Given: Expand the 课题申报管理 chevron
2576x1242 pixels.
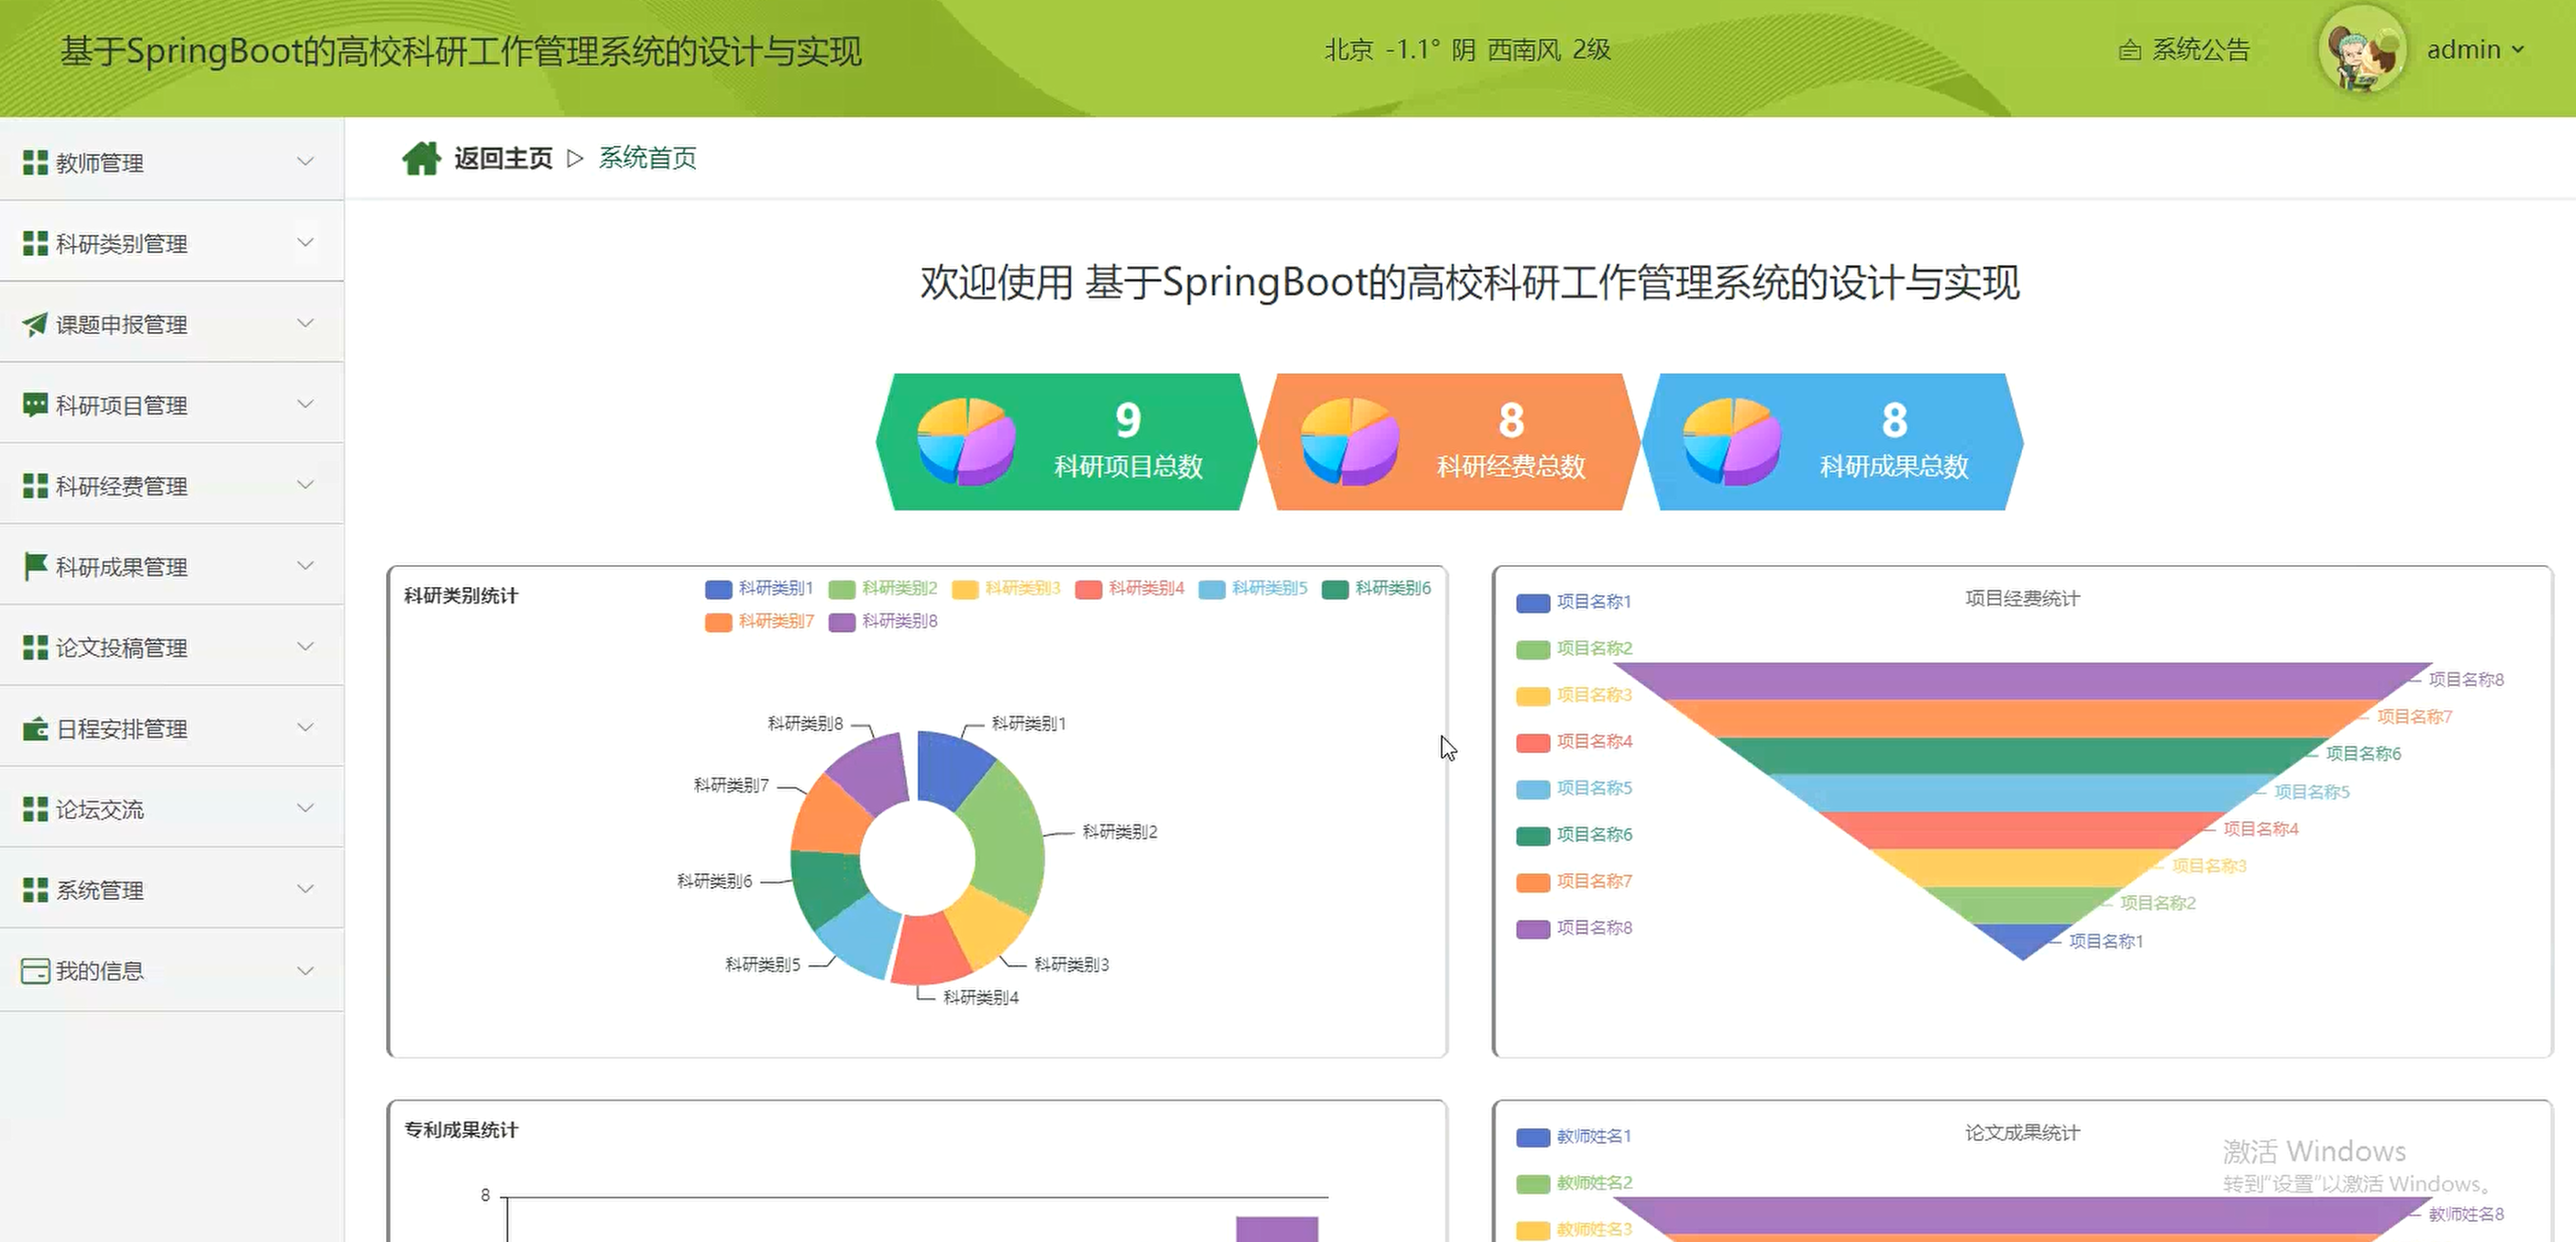Looking at the screenshot, I should point(306,323).
